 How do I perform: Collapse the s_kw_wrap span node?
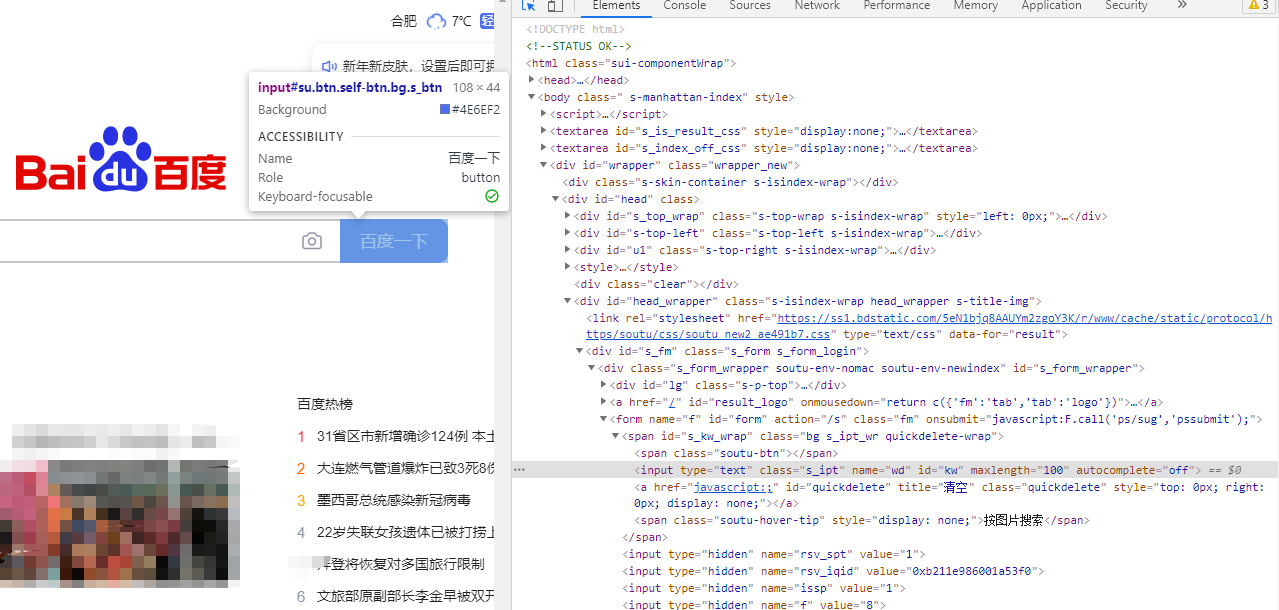click(616, 436)
